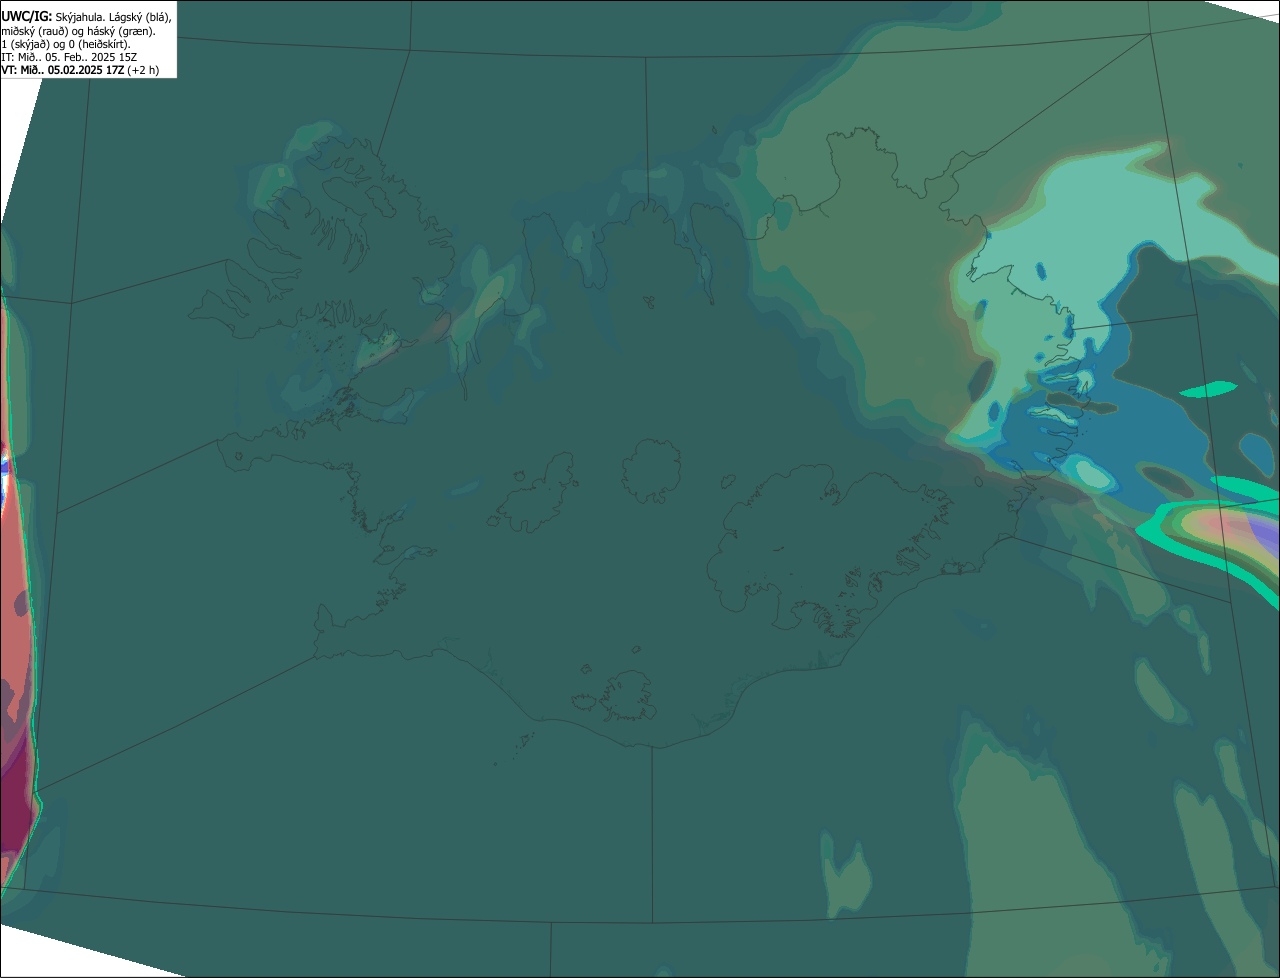The height and width of the screenshot is (978, 1280).
Task: Click the line "1 (skýjað) og 0 (heiðskírt)."
Action: (x=66, y=44)
